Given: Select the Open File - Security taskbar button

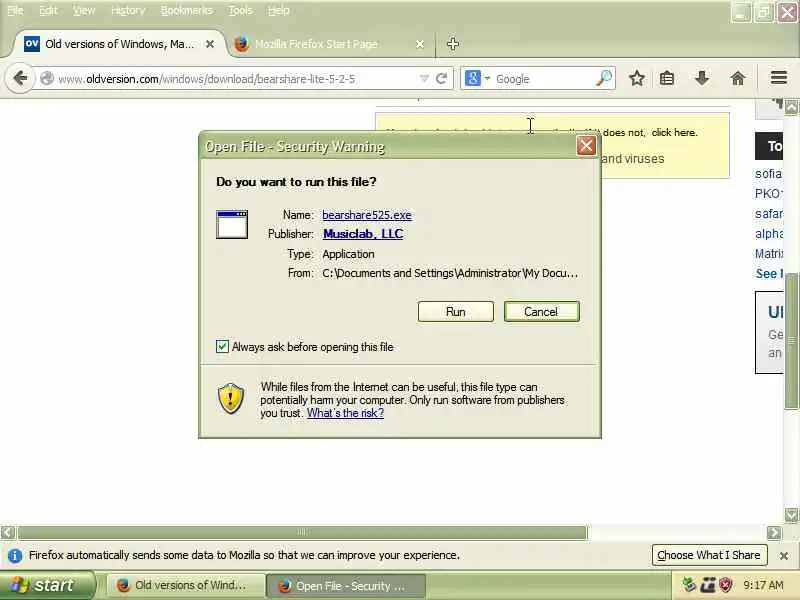Looking at the screenshot, I should tap(346, 586).
